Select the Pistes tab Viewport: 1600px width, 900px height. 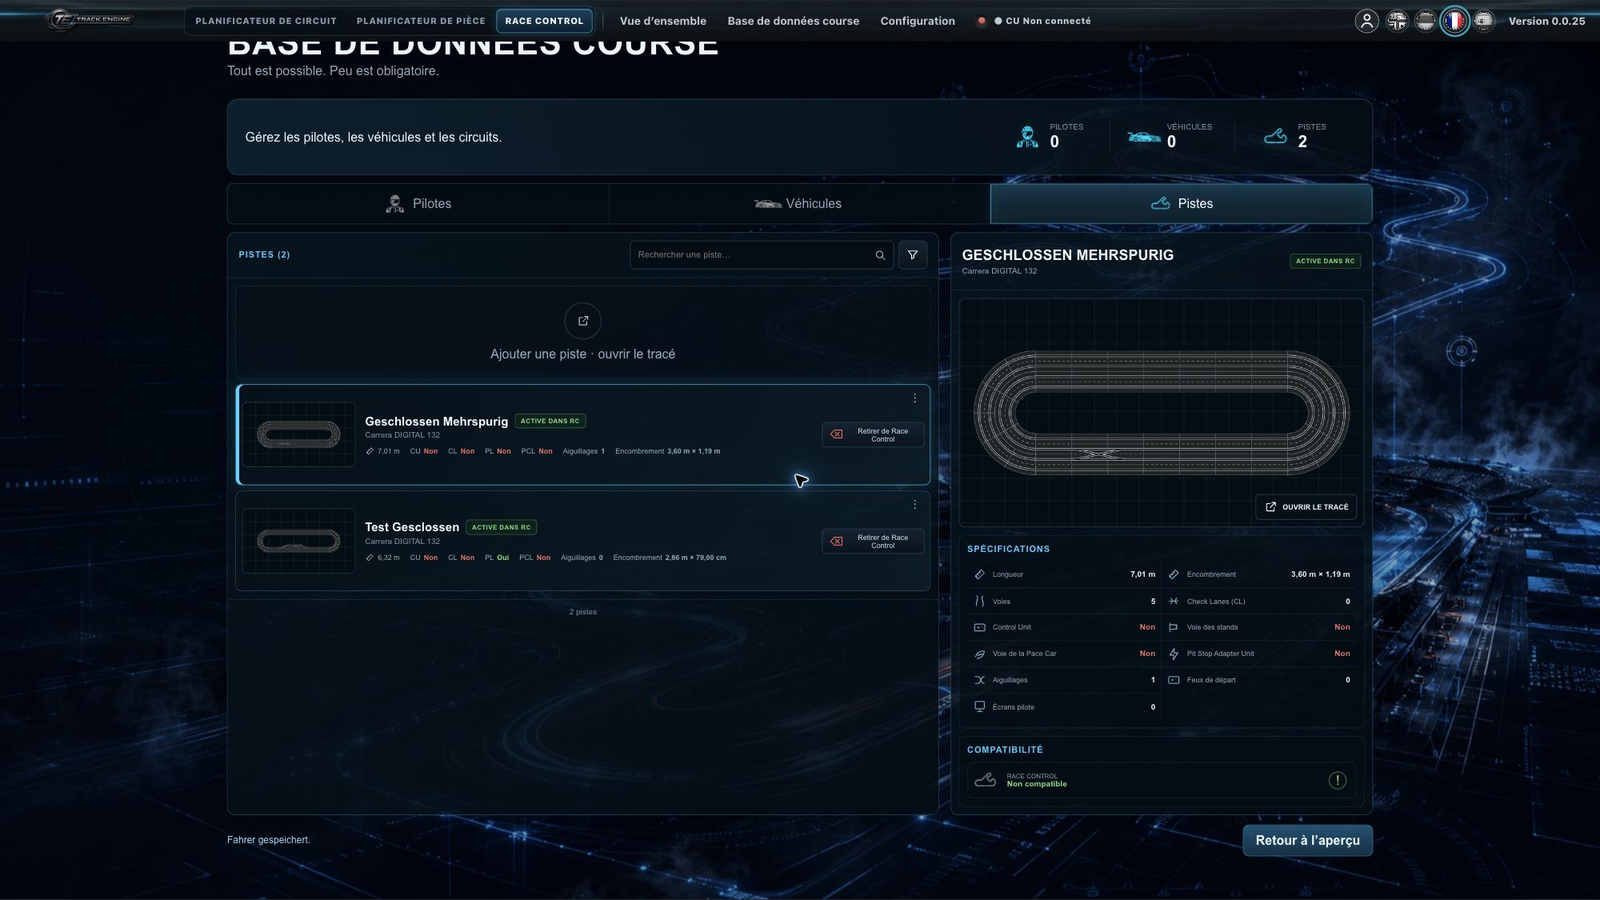pos(1181,203)
